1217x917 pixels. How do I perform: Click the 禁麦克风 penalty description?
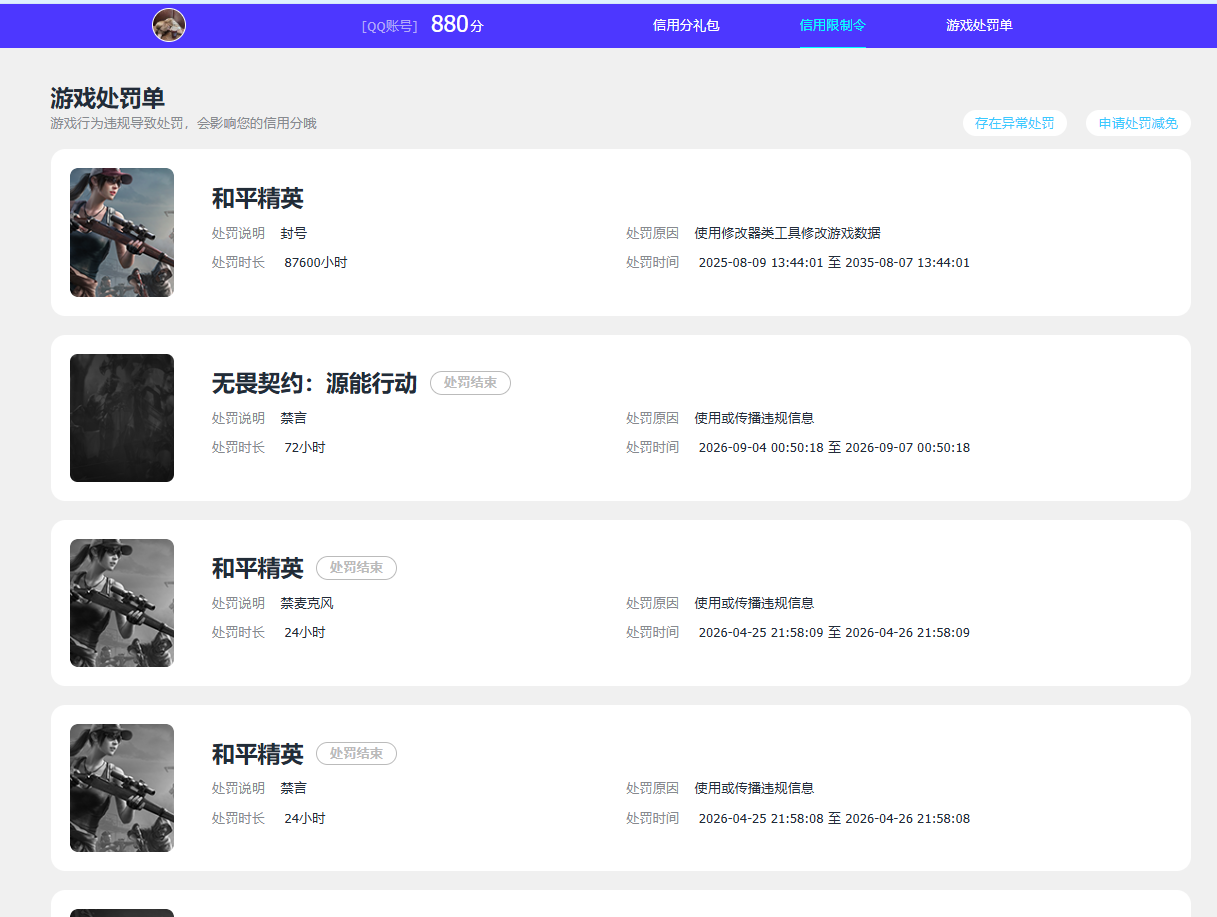coord(307,603)
